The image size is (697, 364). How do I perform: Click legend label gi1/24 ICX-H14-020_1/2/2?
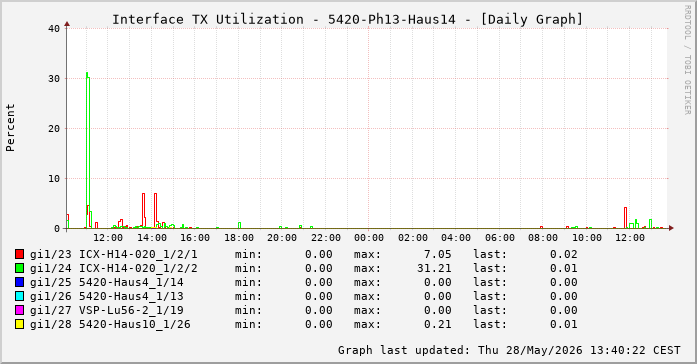tap(114, 268)
